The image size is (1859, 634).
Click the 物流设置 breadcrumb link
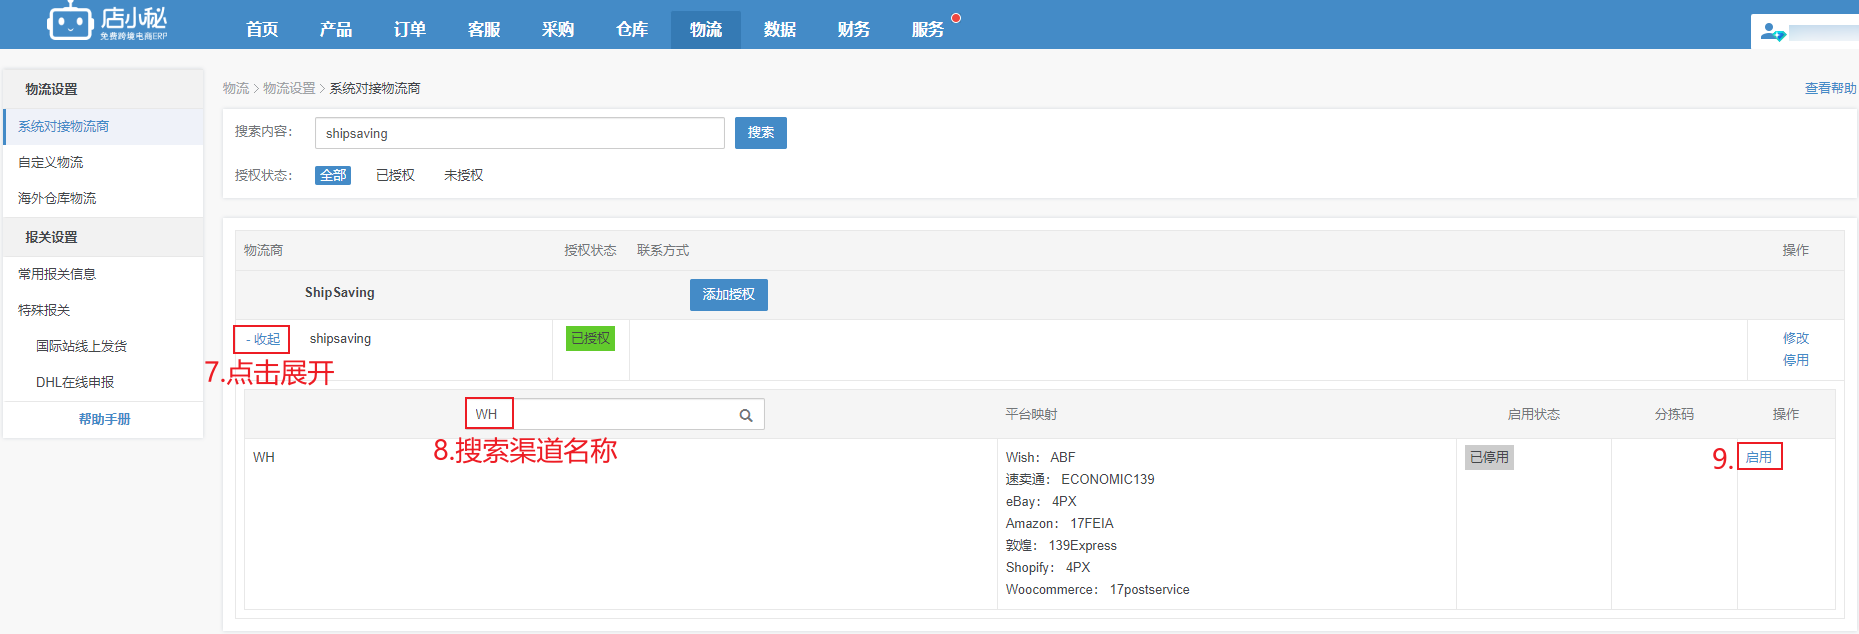[289, 89]
